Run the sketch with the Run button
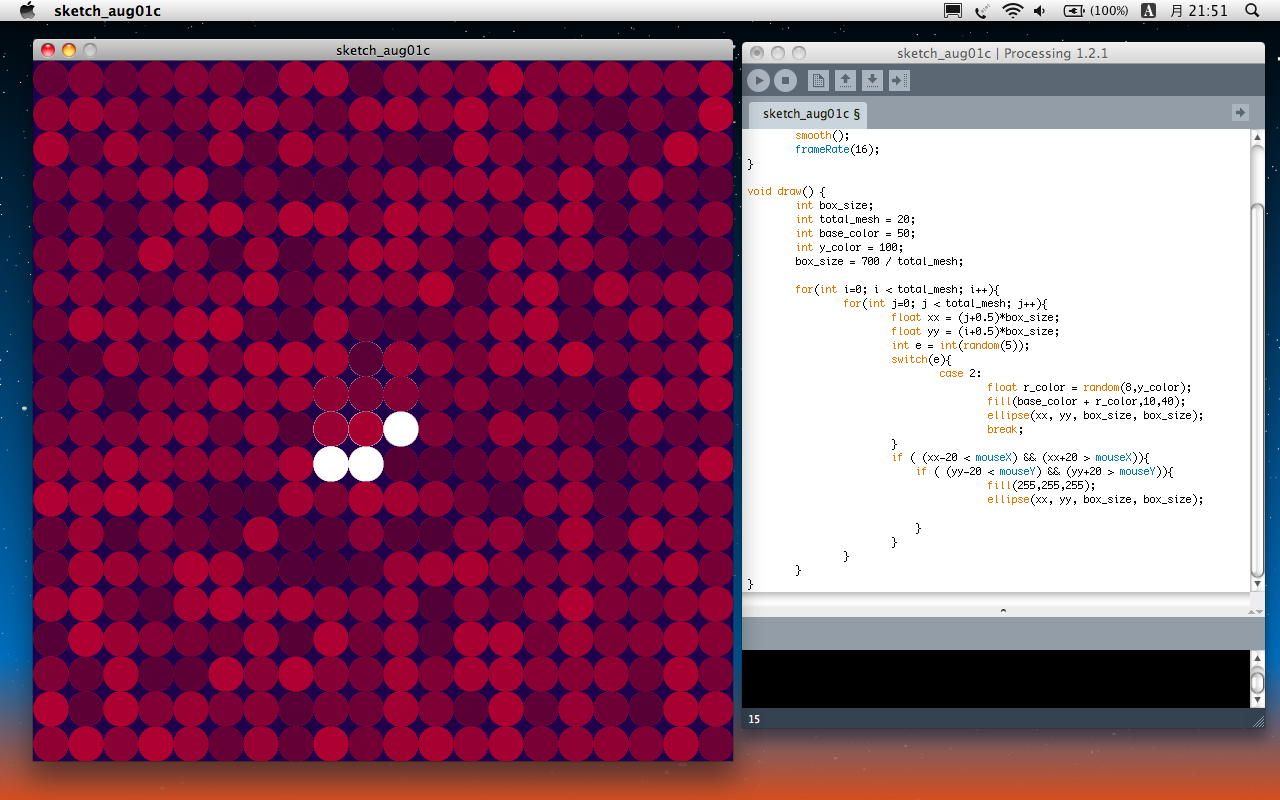This screenshot has width=1280, height=800. [x=758, y=80]
